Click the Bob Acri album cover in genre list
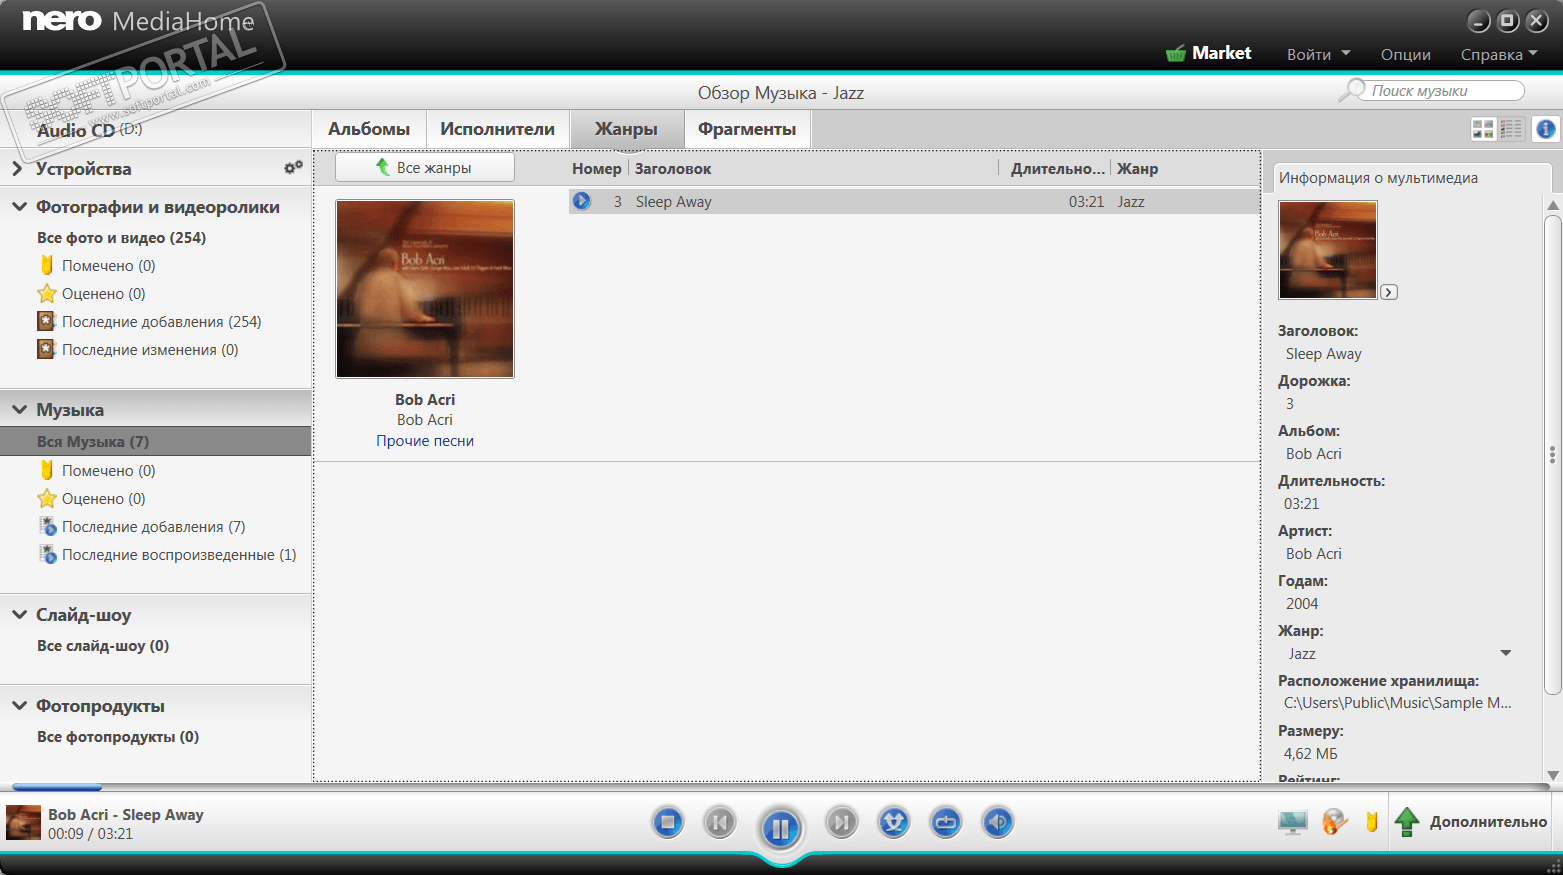 425,289
